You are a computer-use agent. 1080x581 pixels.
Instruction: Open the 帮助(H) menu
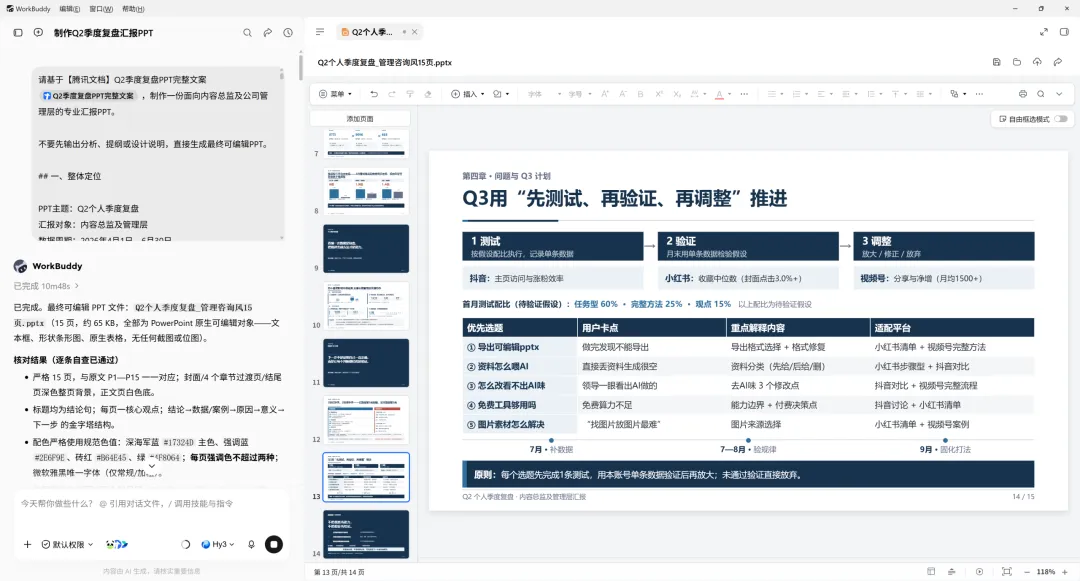click(133, 9)
